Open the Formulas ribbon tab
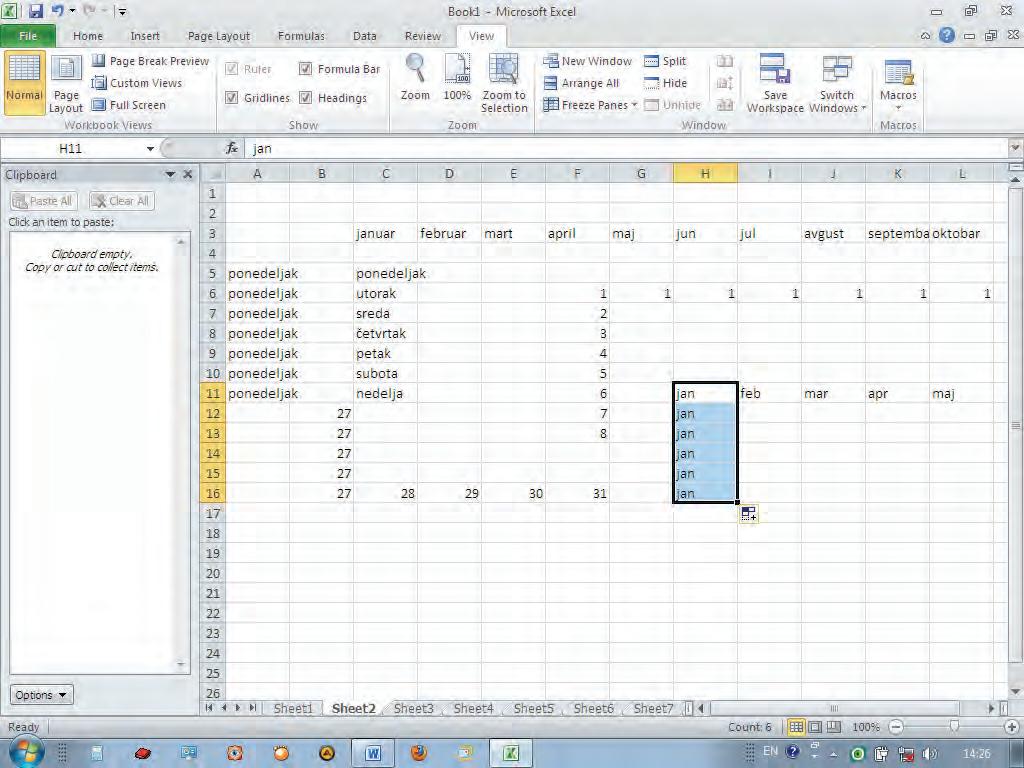The image size is (1024, 768). 301,36
